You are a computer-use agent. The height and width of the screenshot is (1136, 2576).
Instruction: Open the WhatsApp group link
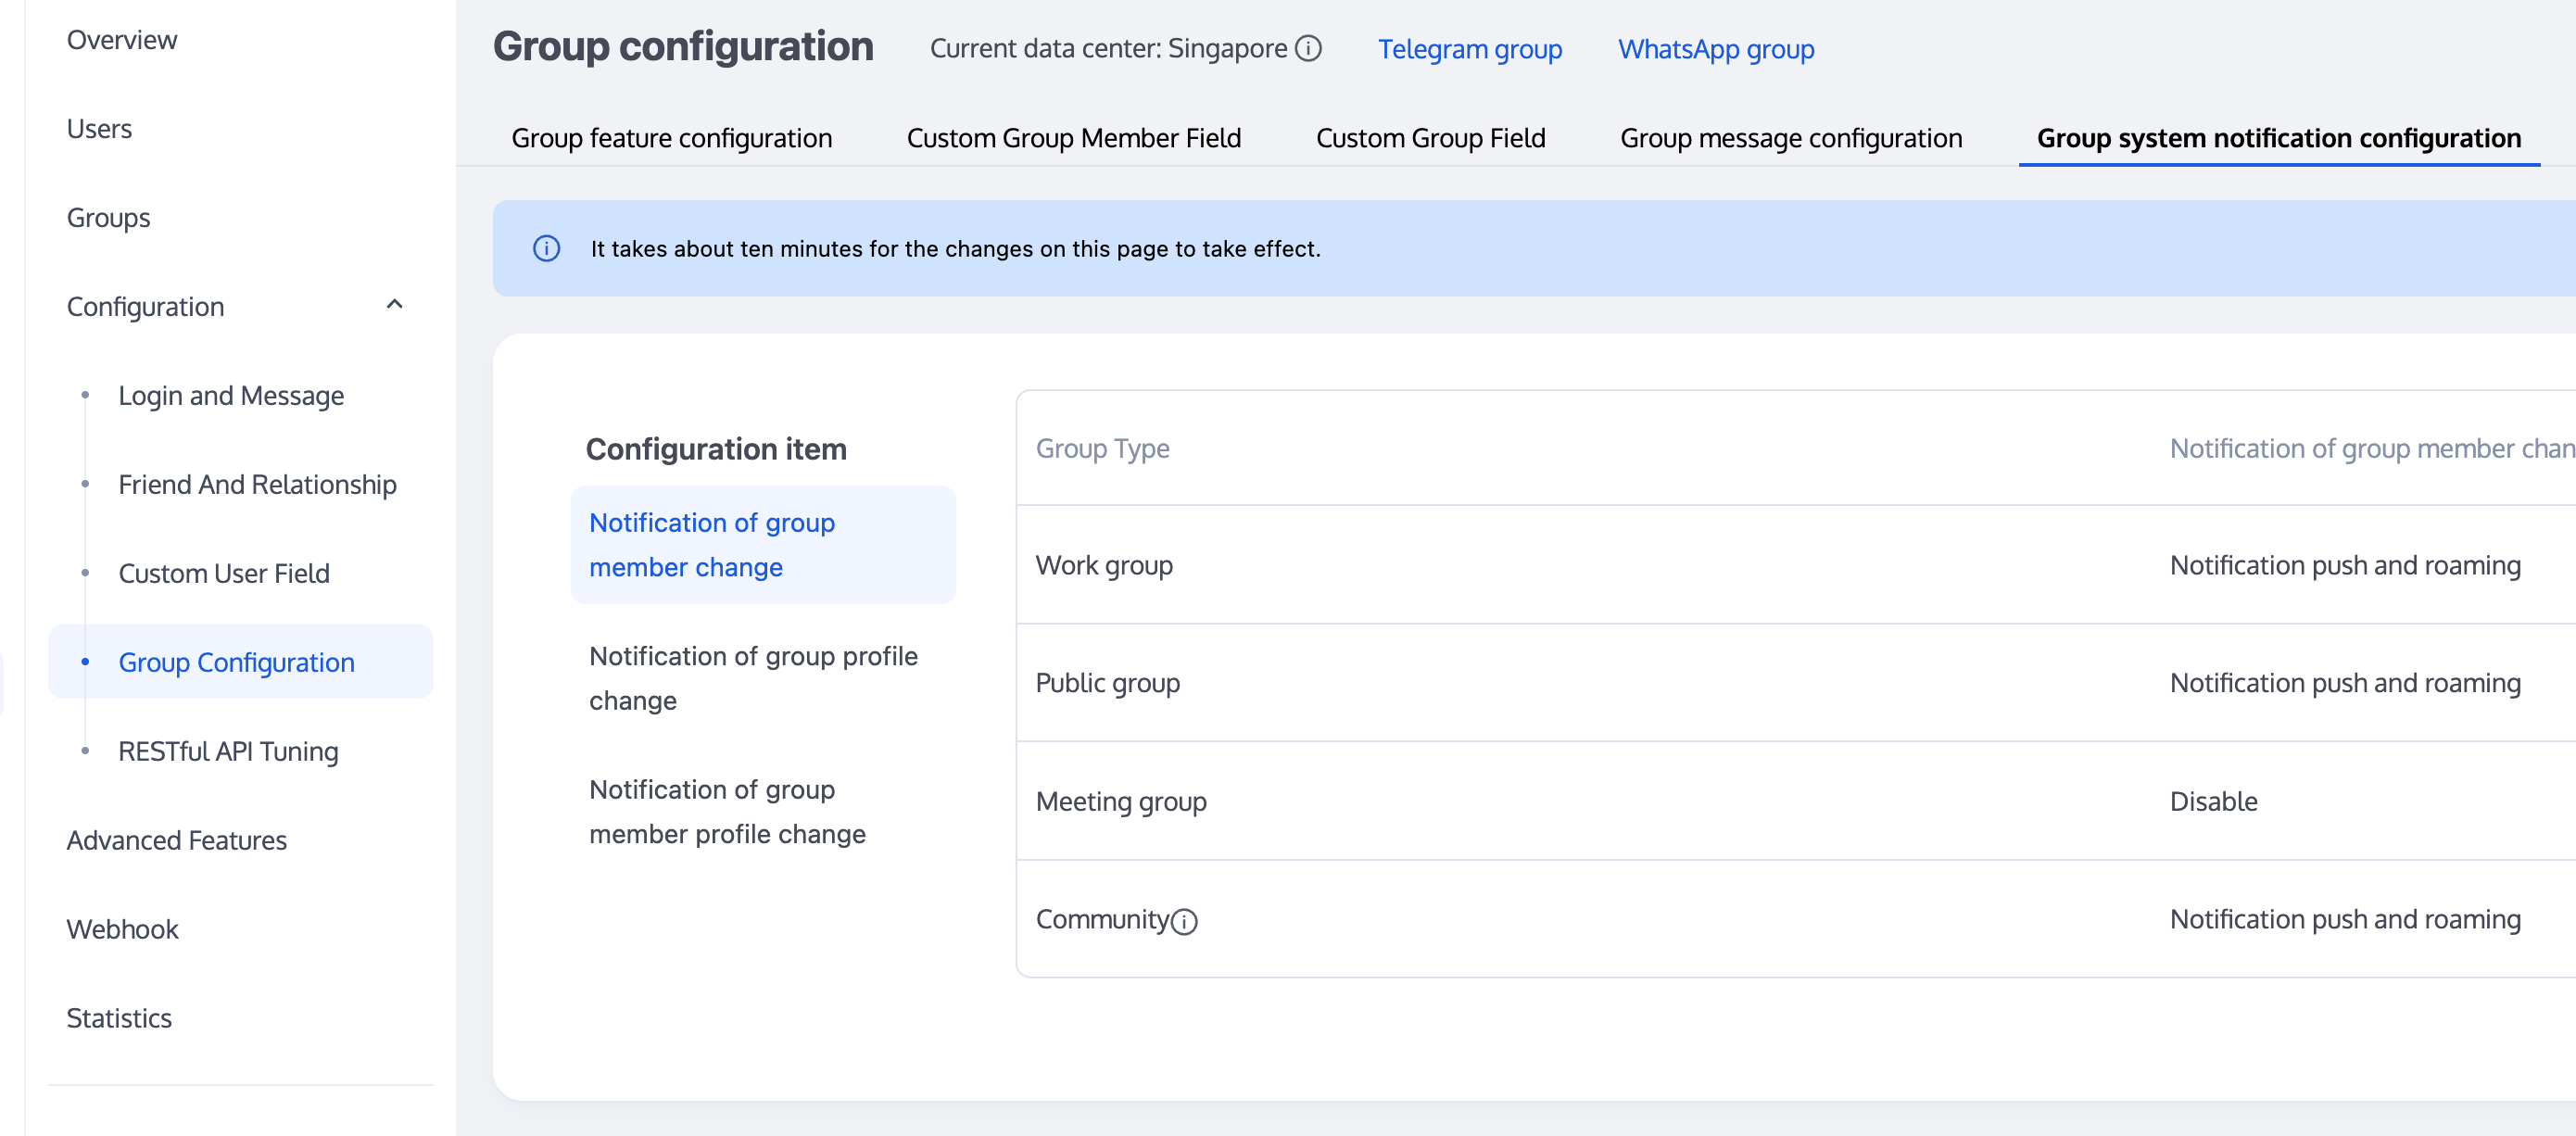tap(1715, 49)
